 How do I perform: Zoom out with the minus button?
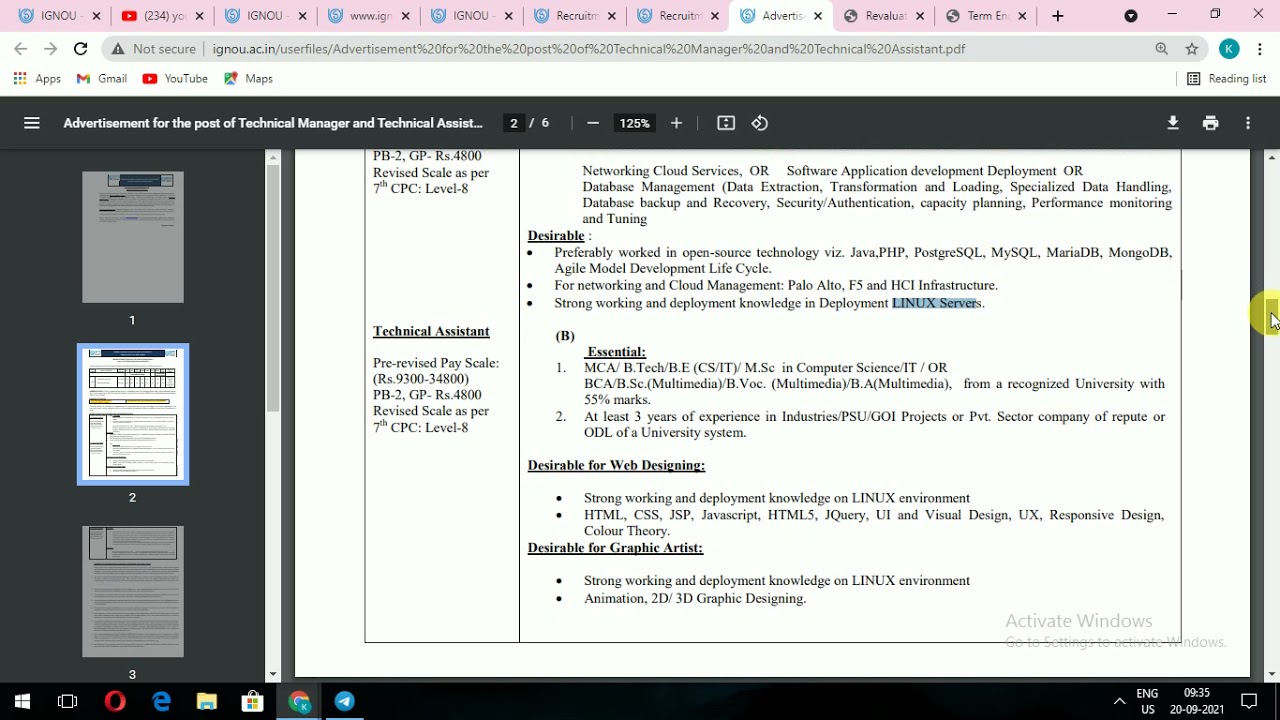point(593,123)
